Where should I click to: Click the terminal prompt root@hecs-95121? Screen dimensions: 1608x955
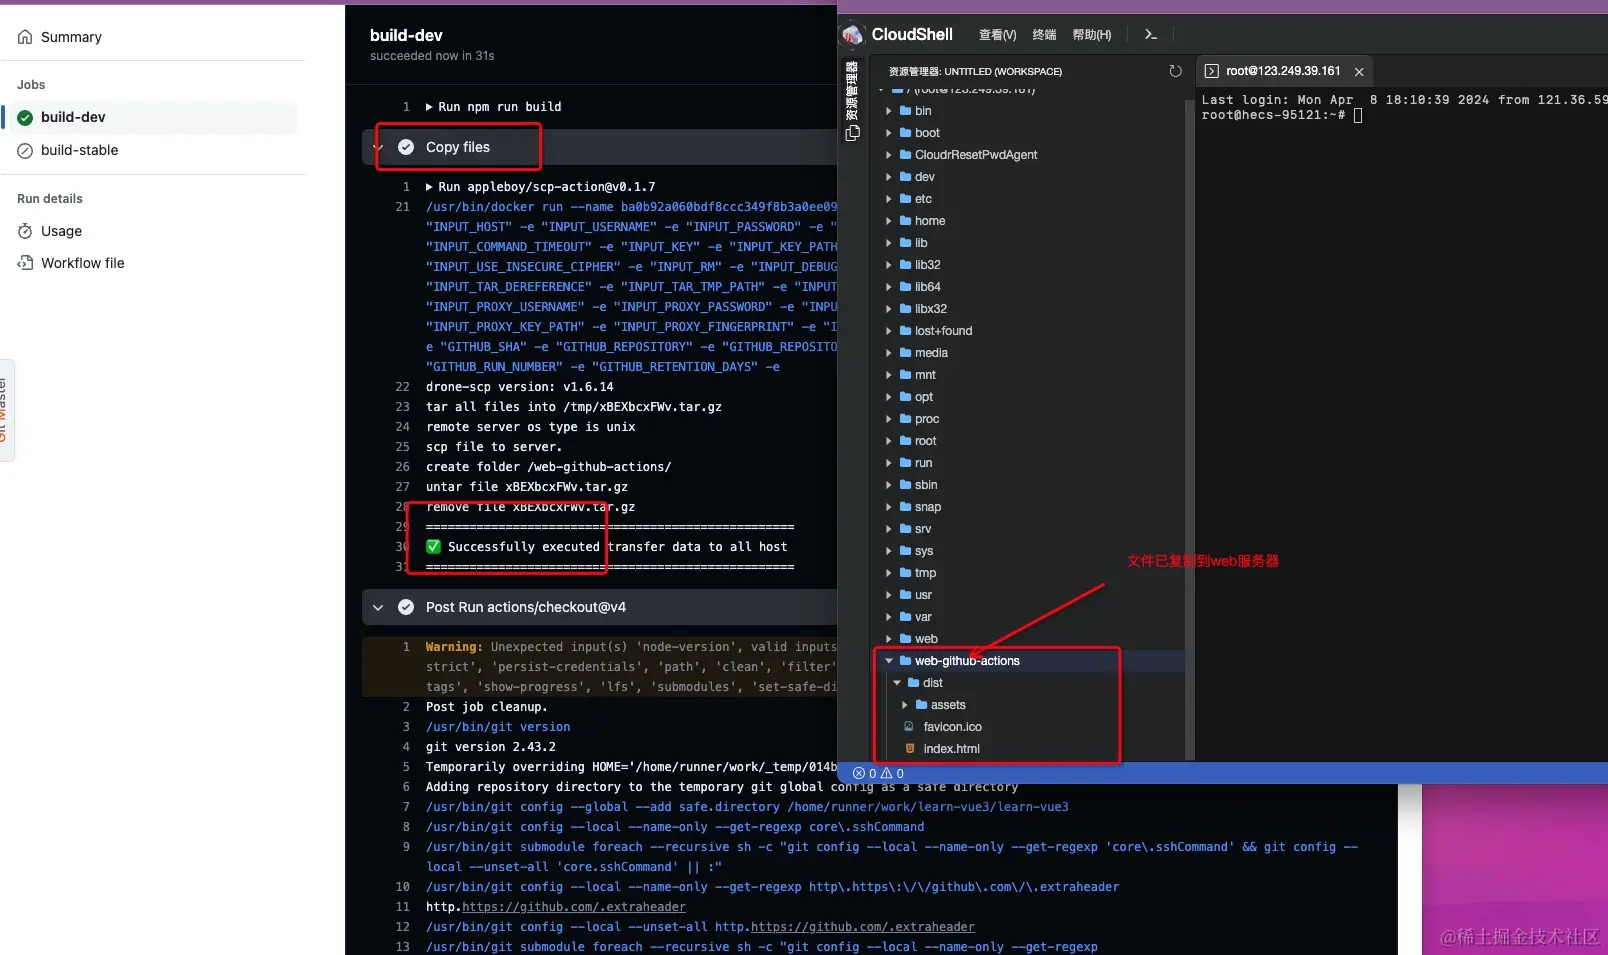1273,115
